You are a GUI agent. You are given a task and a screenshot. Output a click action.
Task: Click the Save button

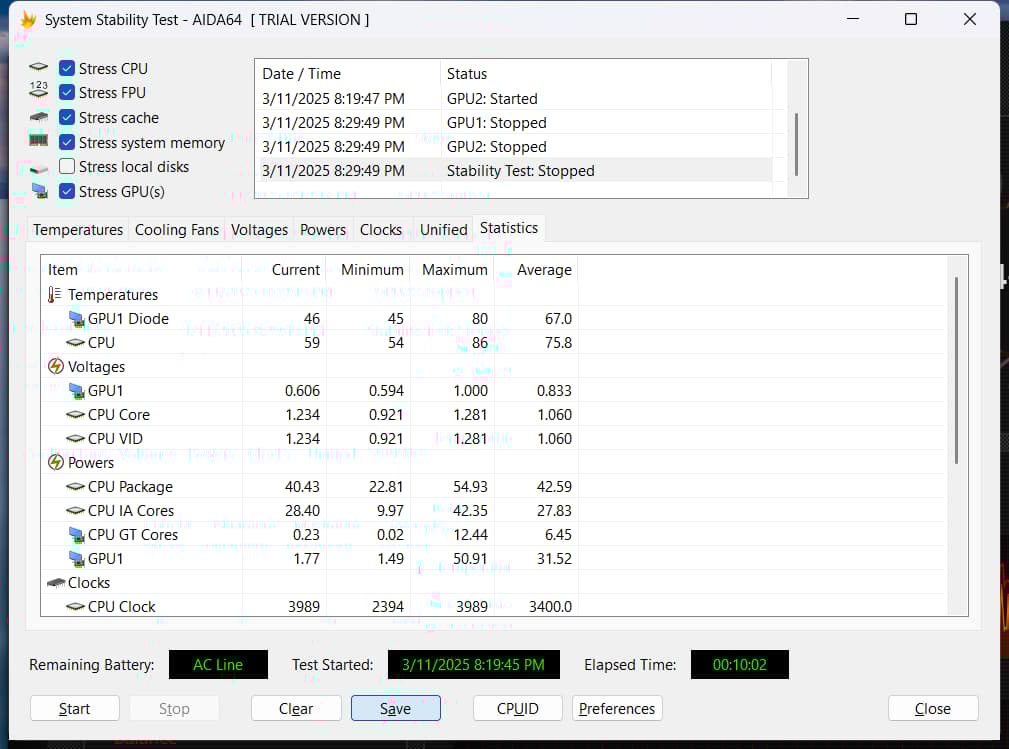pos(395,709)
